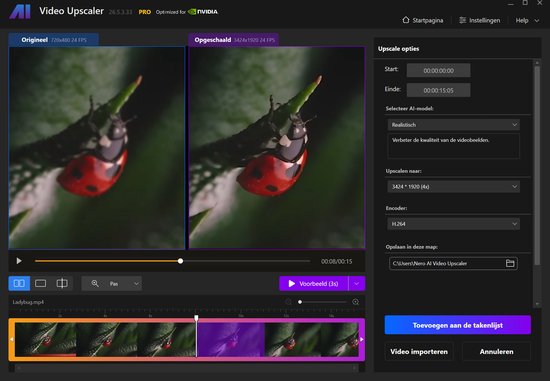
Task: Close the Video Upscaler window
Action: coord(540,3)
